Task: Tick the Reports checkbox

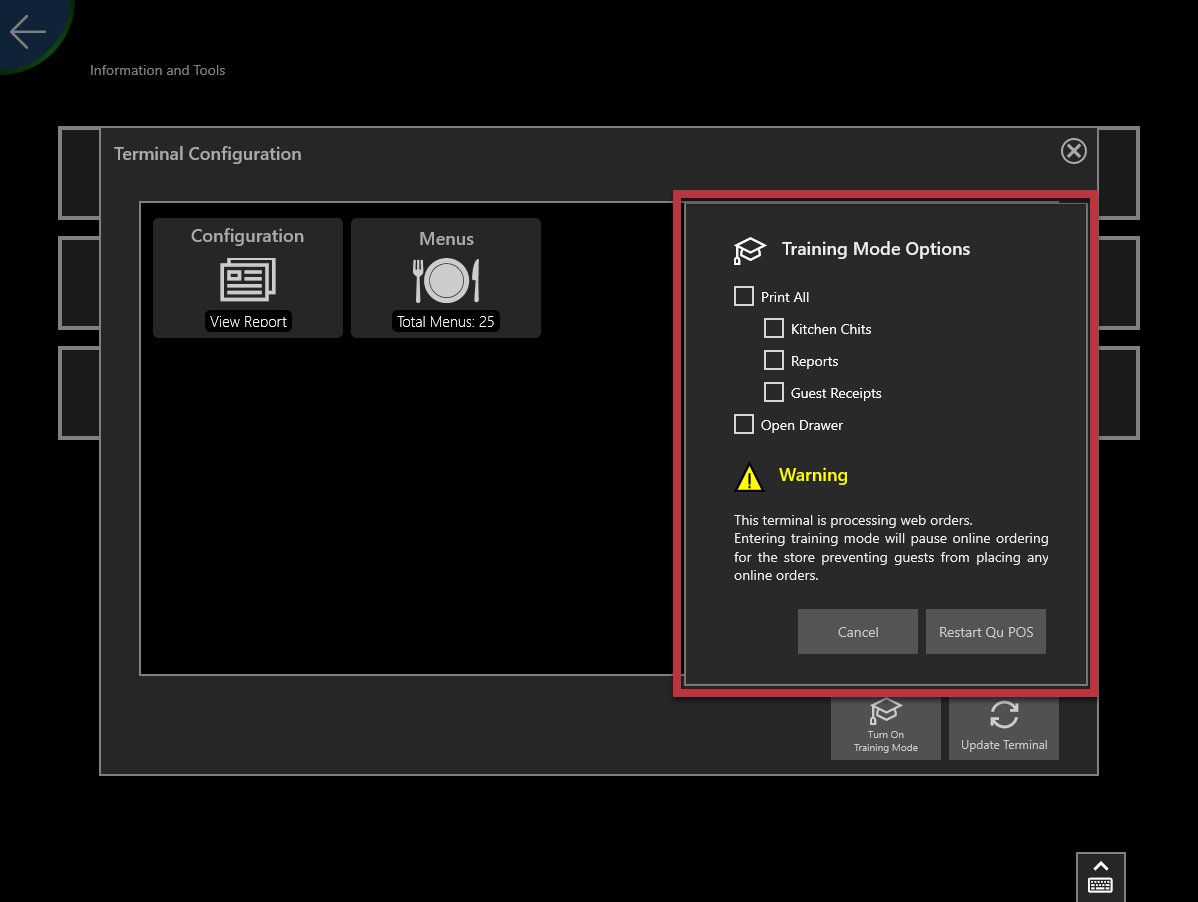Action: click(774, 360)
